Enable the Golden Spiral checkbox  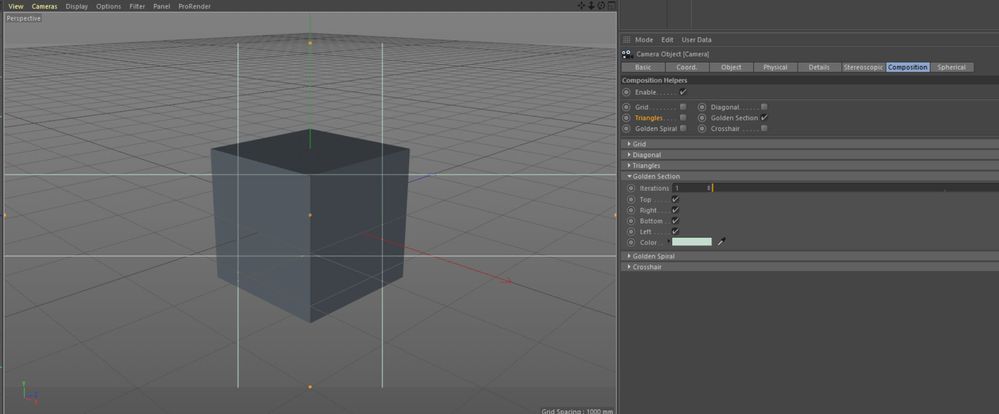point(683,128)
